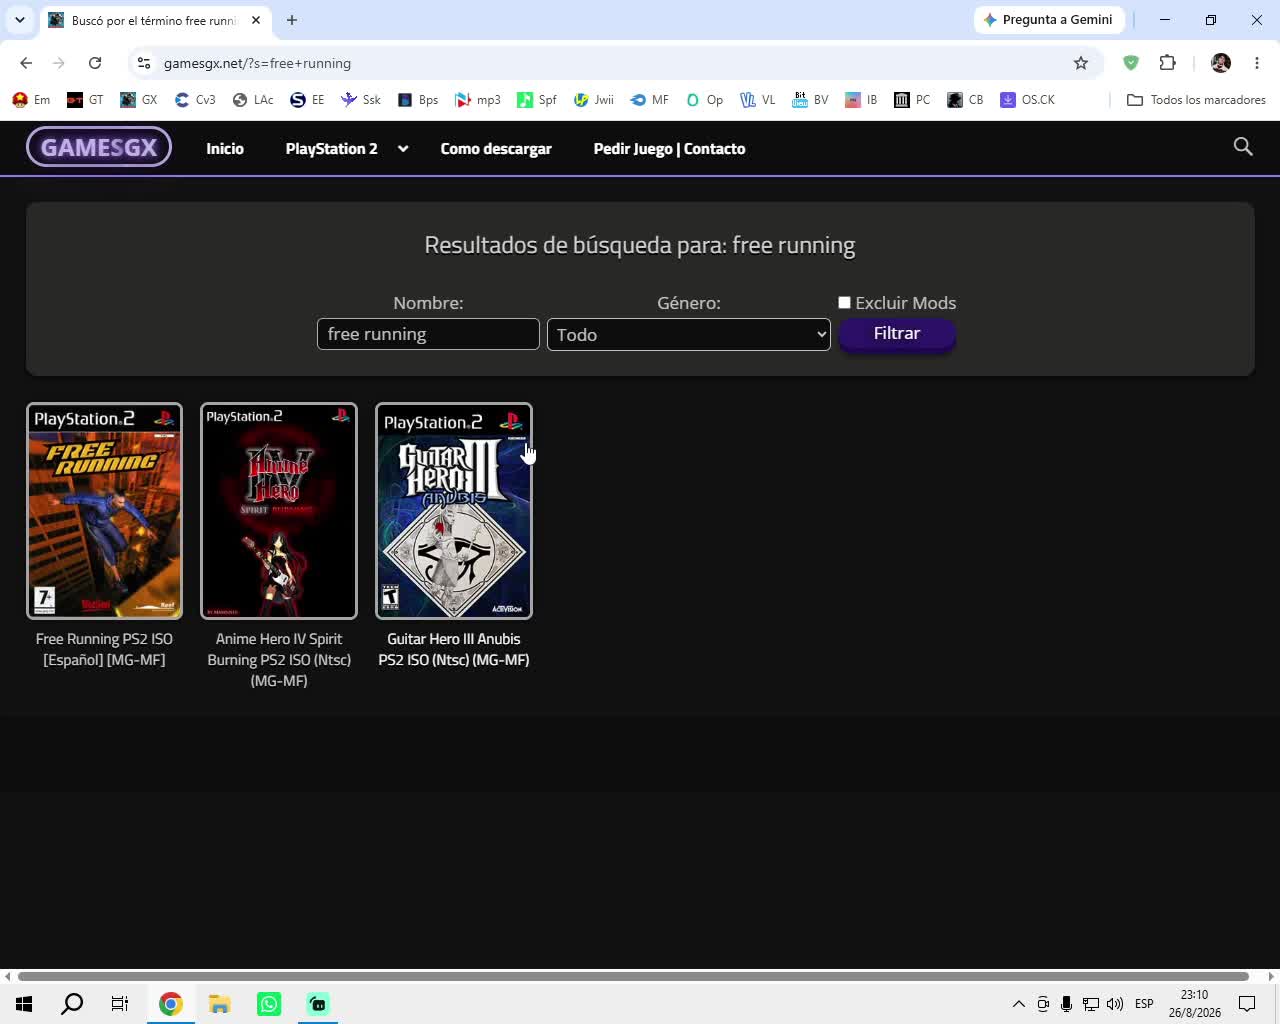Open the EE bookmark

tap(308, 100)
